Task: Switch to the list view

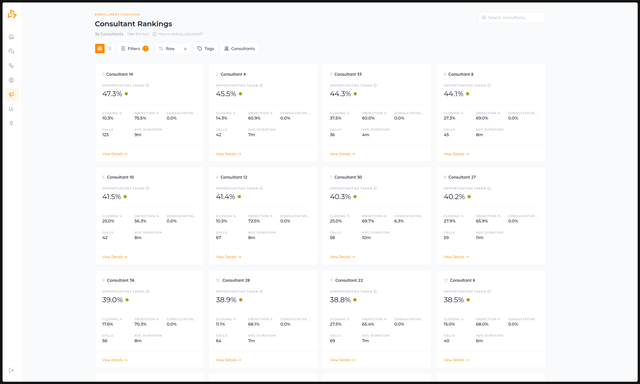Action: coord(109,49)
